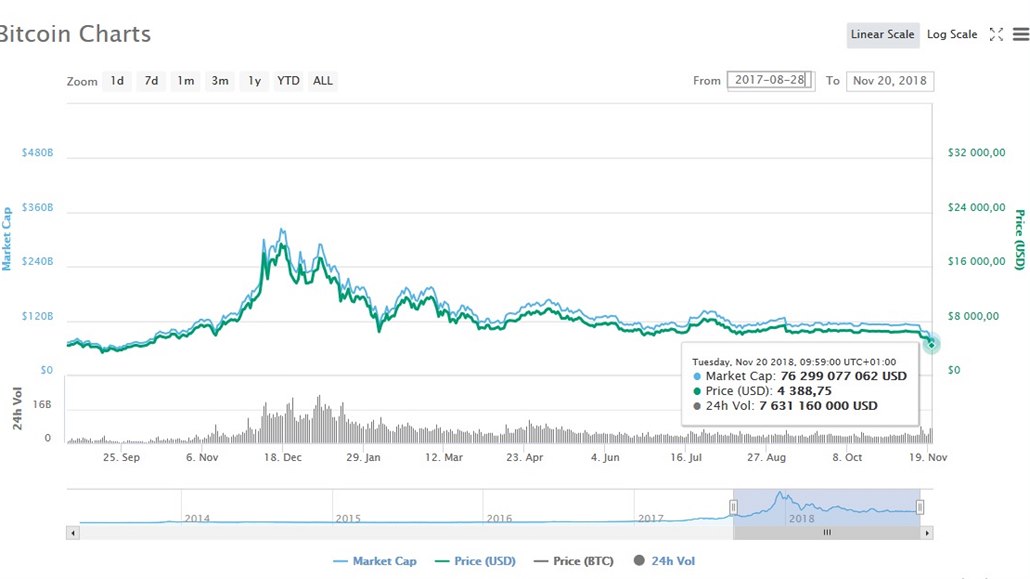Click the '16. Jul' axis label
The height and width of the screenshot is (579, 1030).
(686, 457)
